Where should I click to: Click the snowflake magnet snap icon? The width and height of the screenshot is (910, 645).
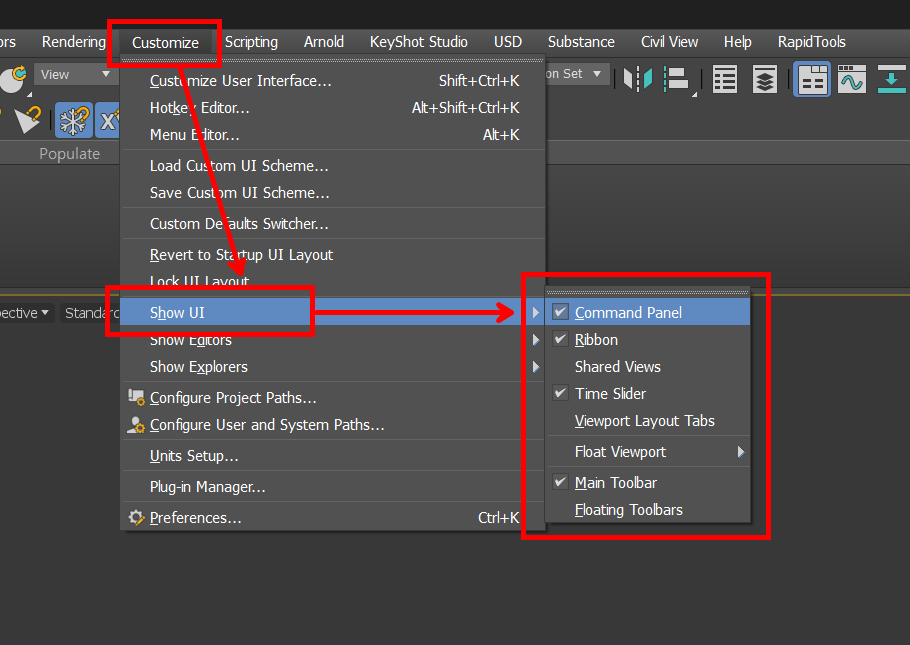[74, 121]
